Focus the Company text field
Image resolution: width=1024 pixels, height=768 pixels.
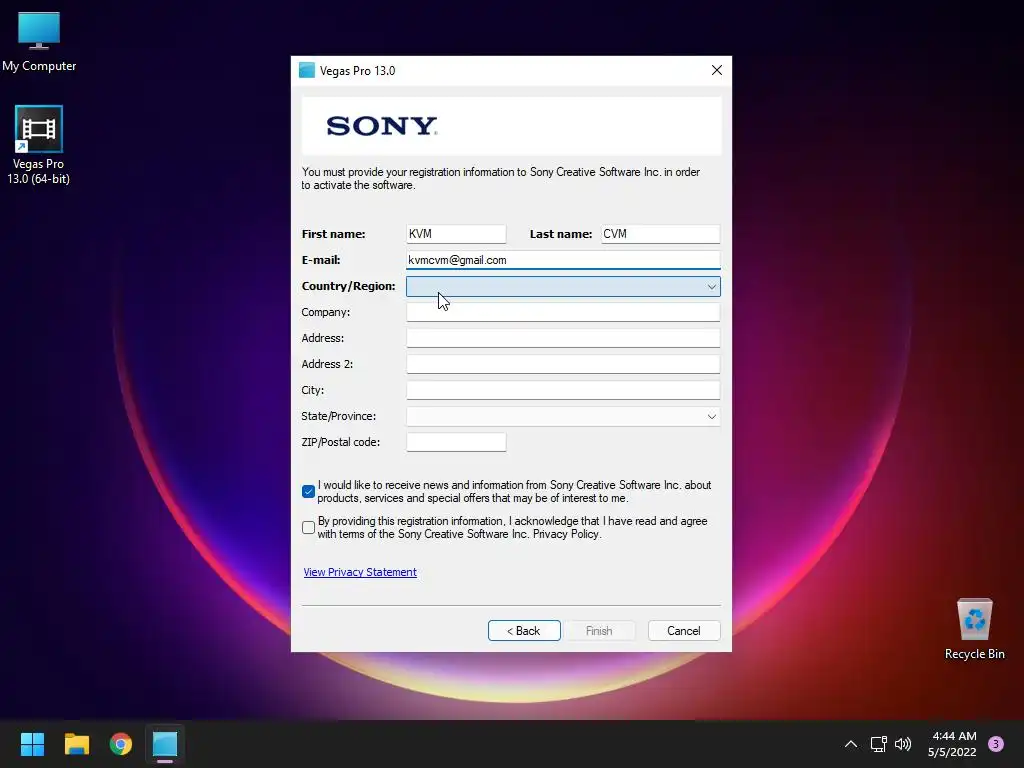[x=563, y=312]
